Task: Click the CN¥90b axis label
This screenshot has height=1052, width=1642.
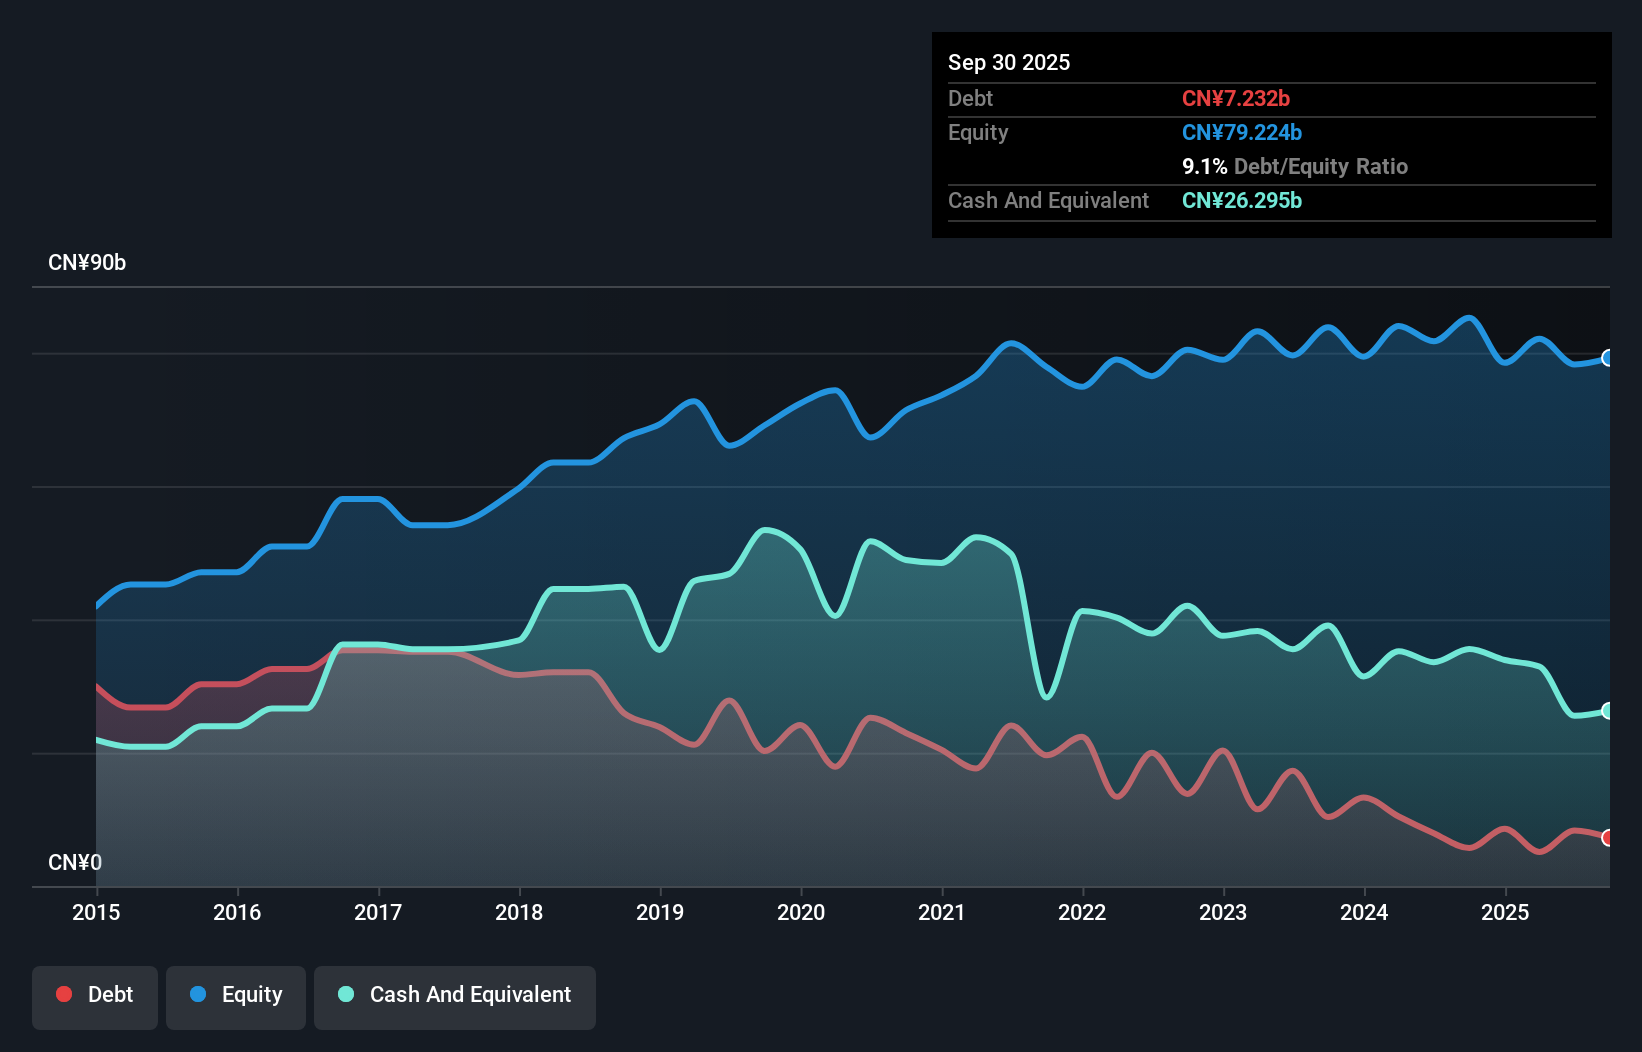Action: (88, 263)
